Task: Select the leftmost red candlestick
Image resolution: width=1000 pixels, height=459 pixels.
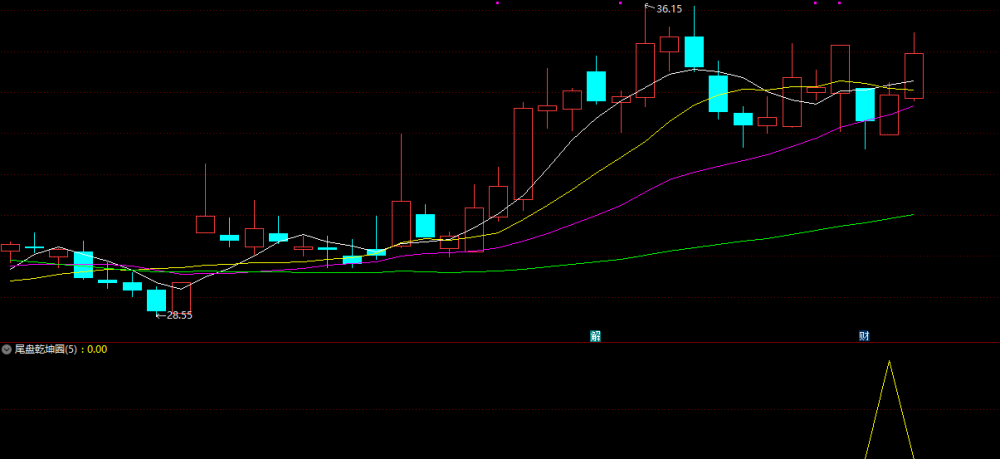Action: tap(10, 247)
